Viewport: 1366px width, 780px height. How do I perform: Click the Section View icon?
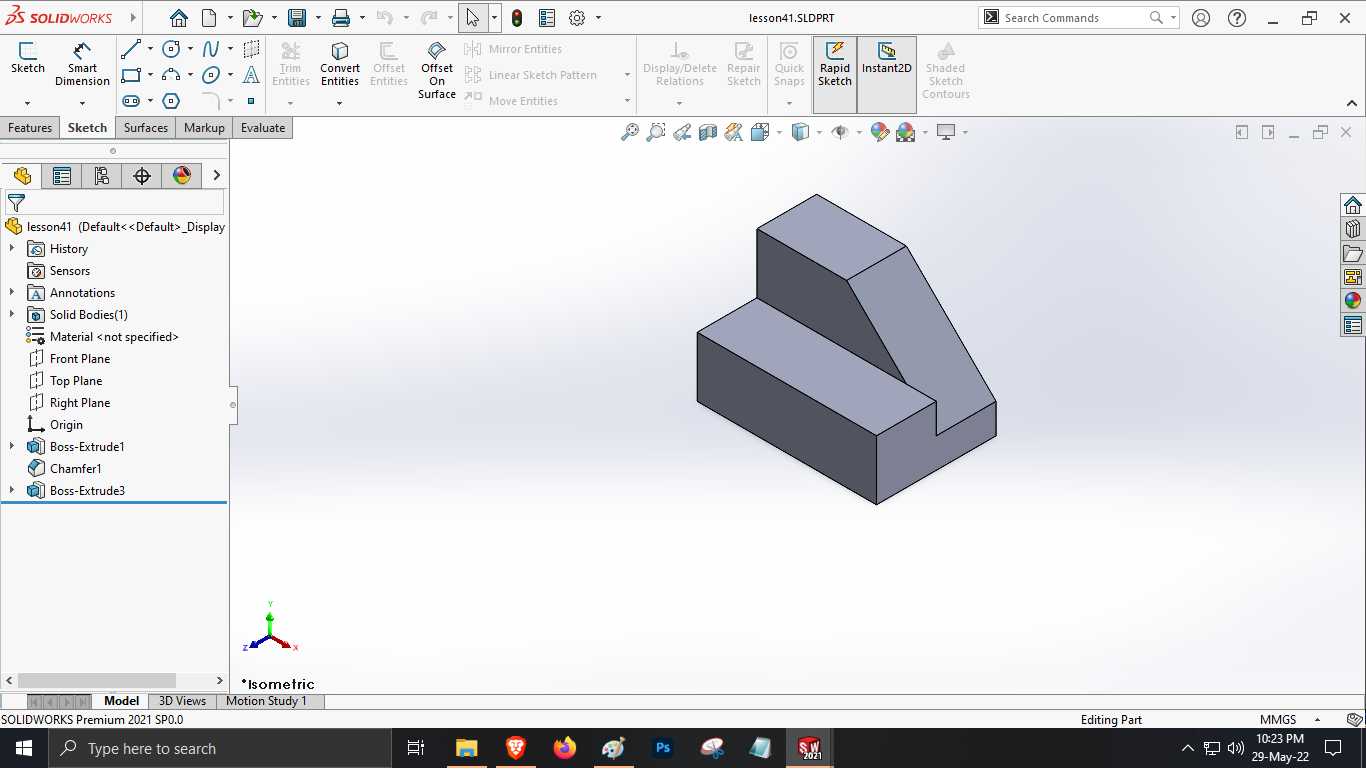click(x=708, y=132)
